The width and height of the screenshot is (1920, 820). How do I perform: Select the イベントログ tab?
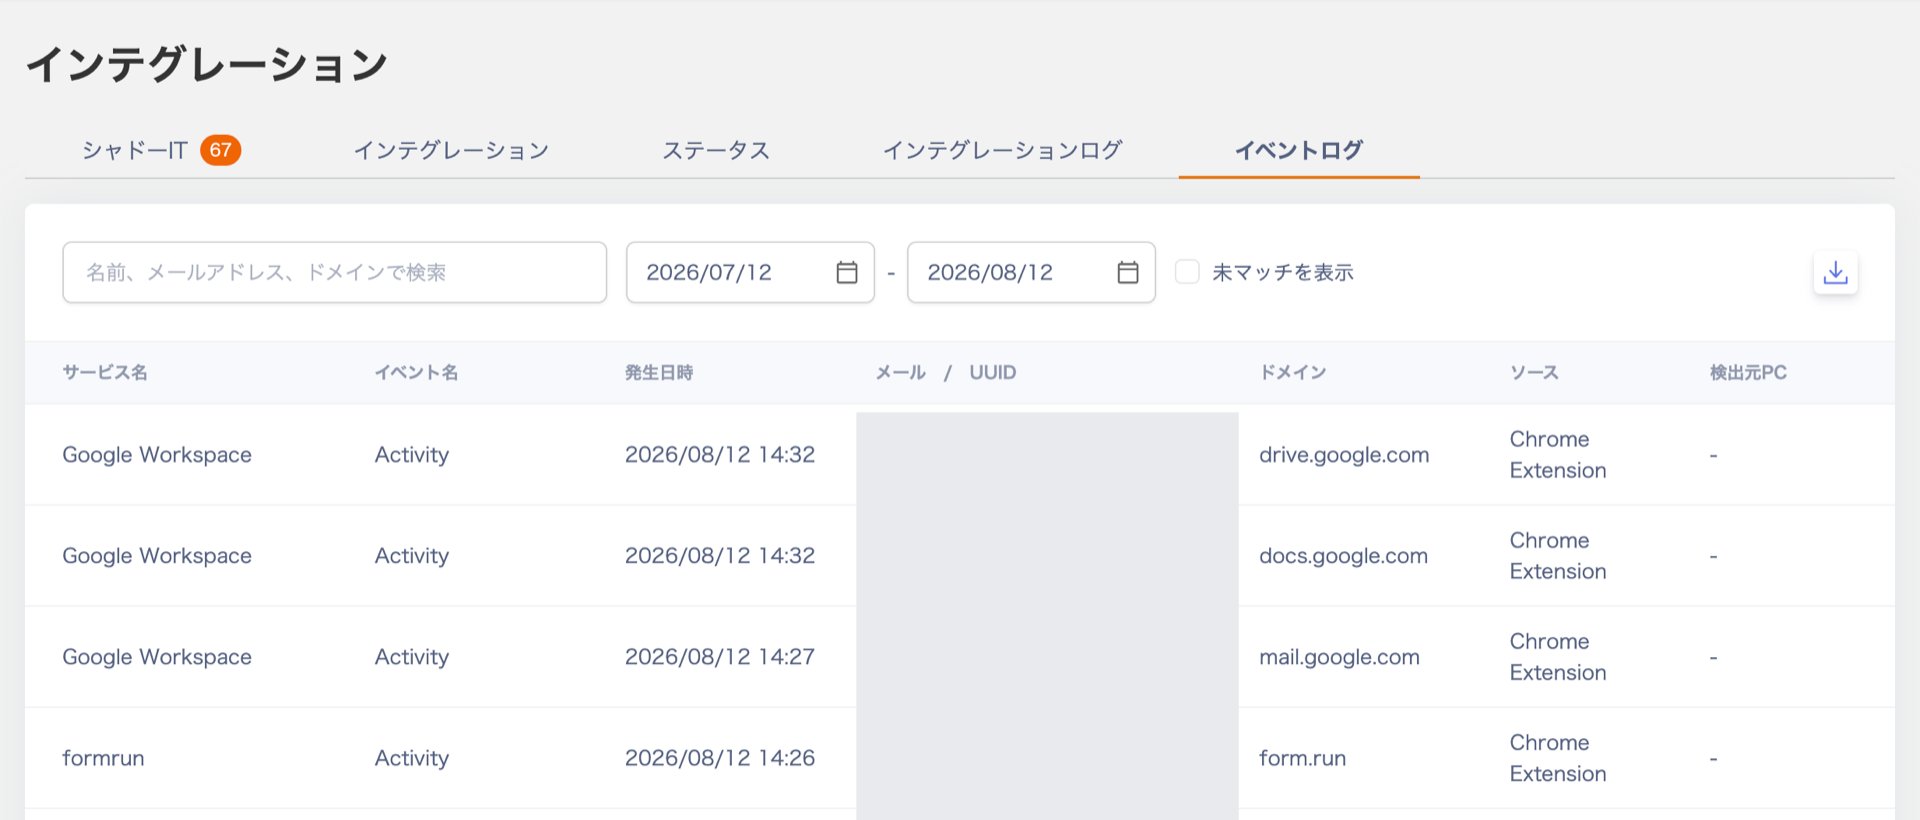[1299, 150]
